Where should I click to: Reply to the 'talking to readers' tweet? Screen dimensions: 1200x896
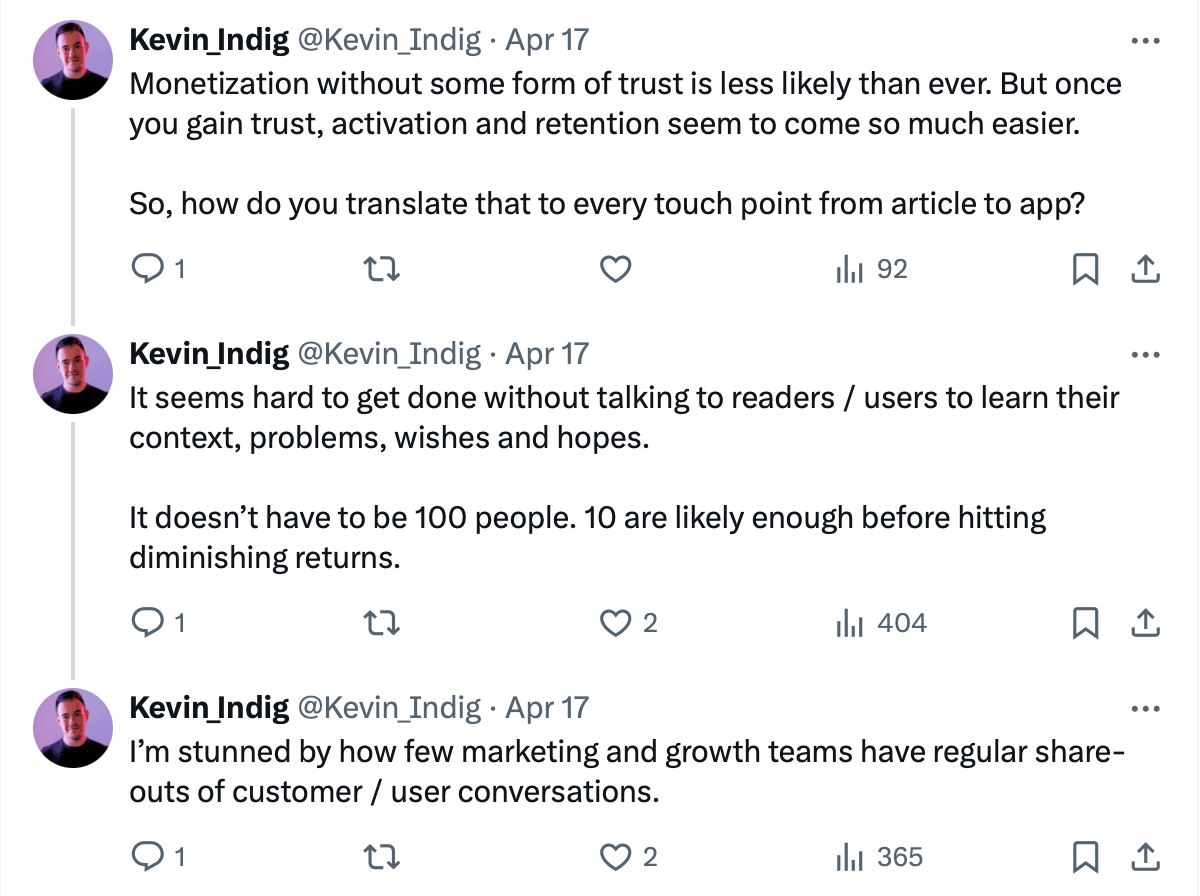pos(148,623)
